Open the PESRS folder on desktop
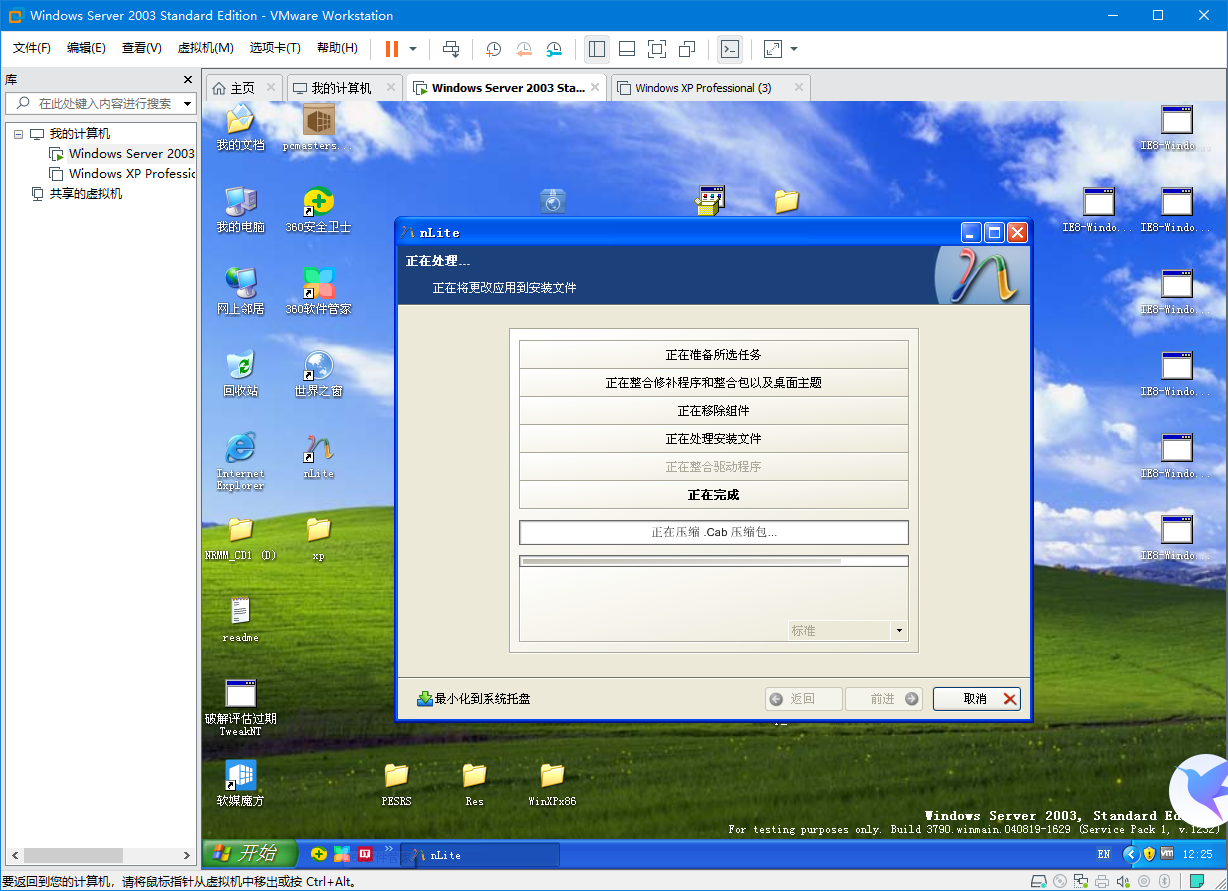 [x=396, y=784]
